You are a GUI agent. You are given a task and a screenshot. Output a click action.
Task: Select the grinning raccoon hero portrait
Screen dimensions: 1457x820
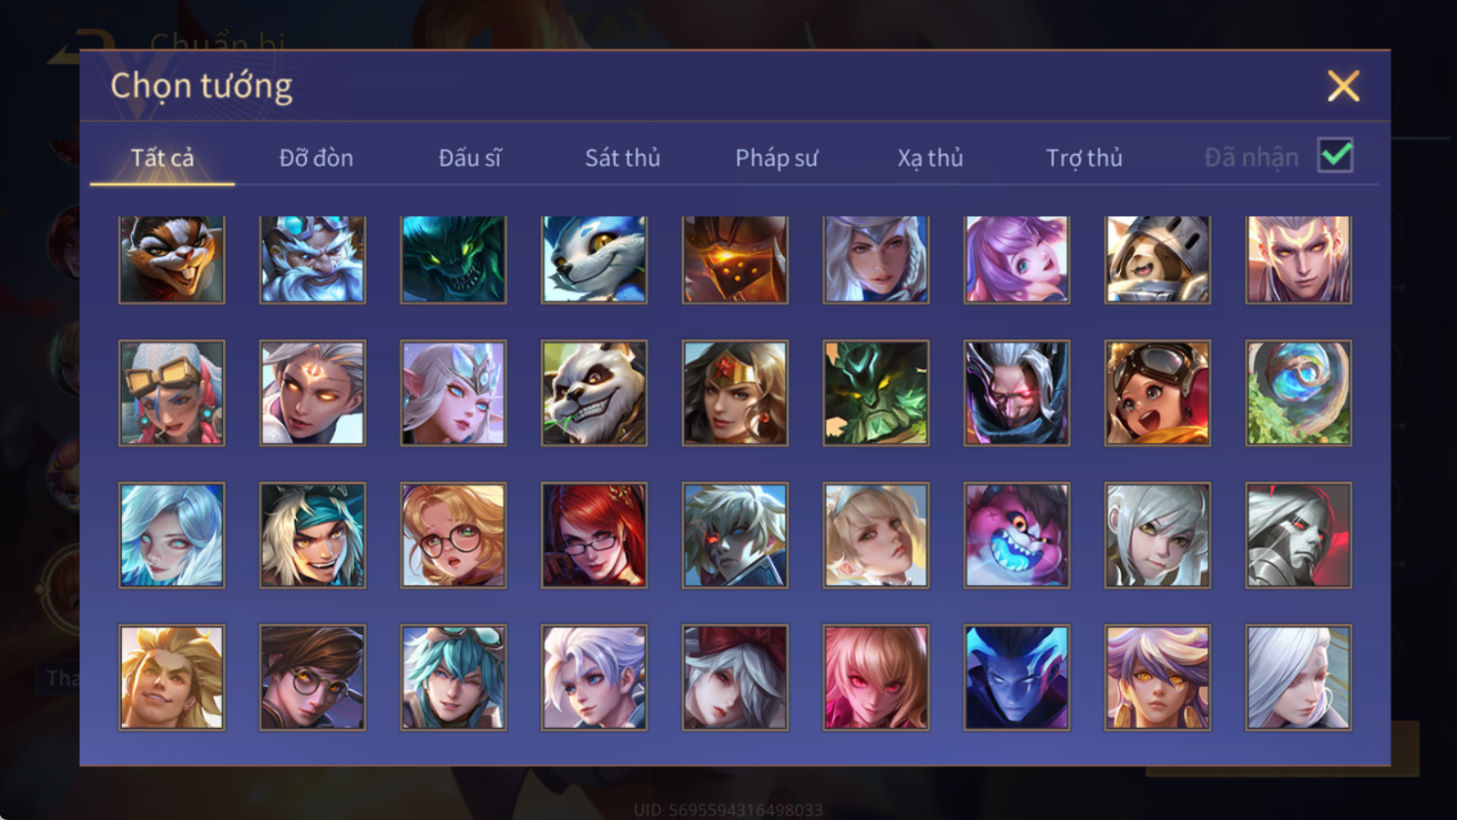(172, 260)
